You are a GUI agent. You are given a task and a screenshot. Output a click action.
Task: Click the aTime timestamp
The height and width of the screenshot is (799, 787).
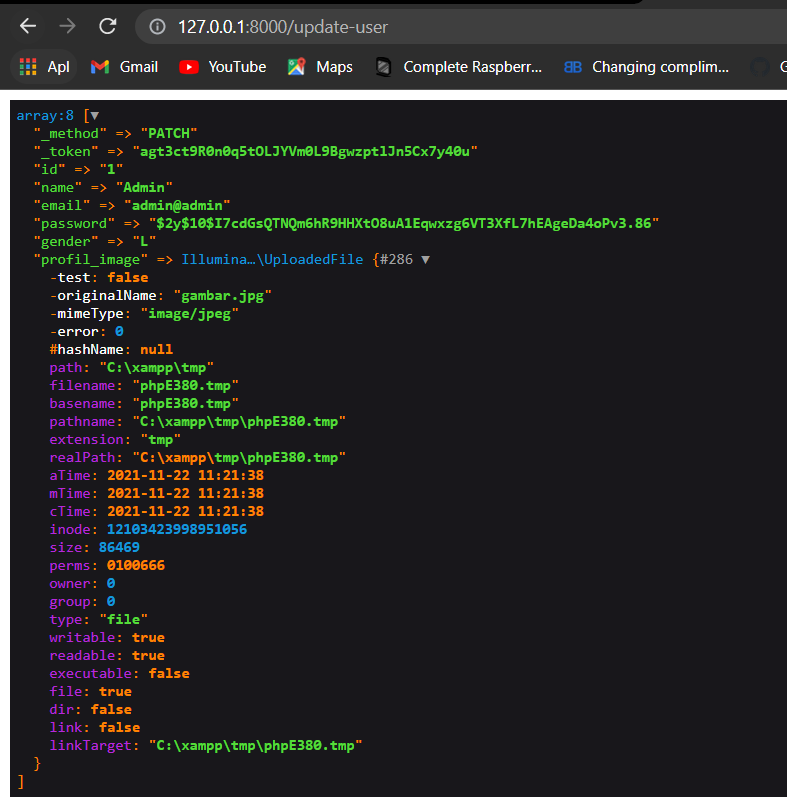(185, 475)
